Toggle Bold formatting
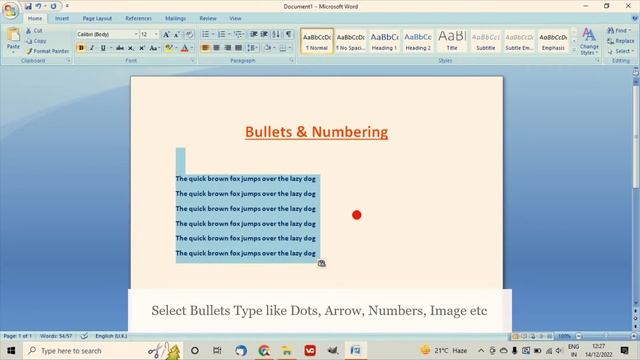The width and height of the screenshot is (640, 360). click(81, 48)
